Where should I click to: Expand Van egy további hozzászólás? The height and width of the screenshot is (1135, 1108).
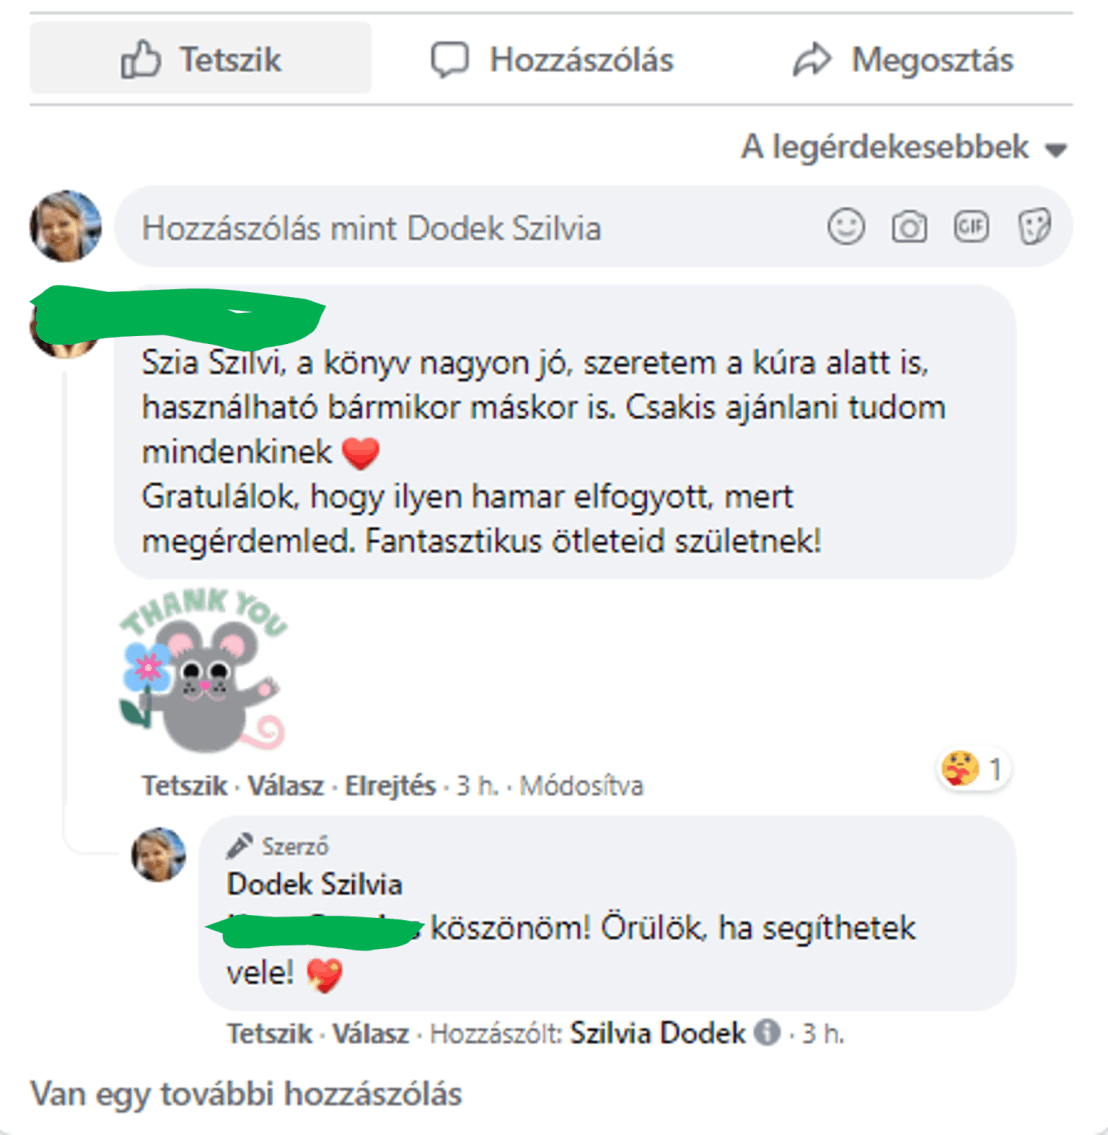coord(246,1094)
